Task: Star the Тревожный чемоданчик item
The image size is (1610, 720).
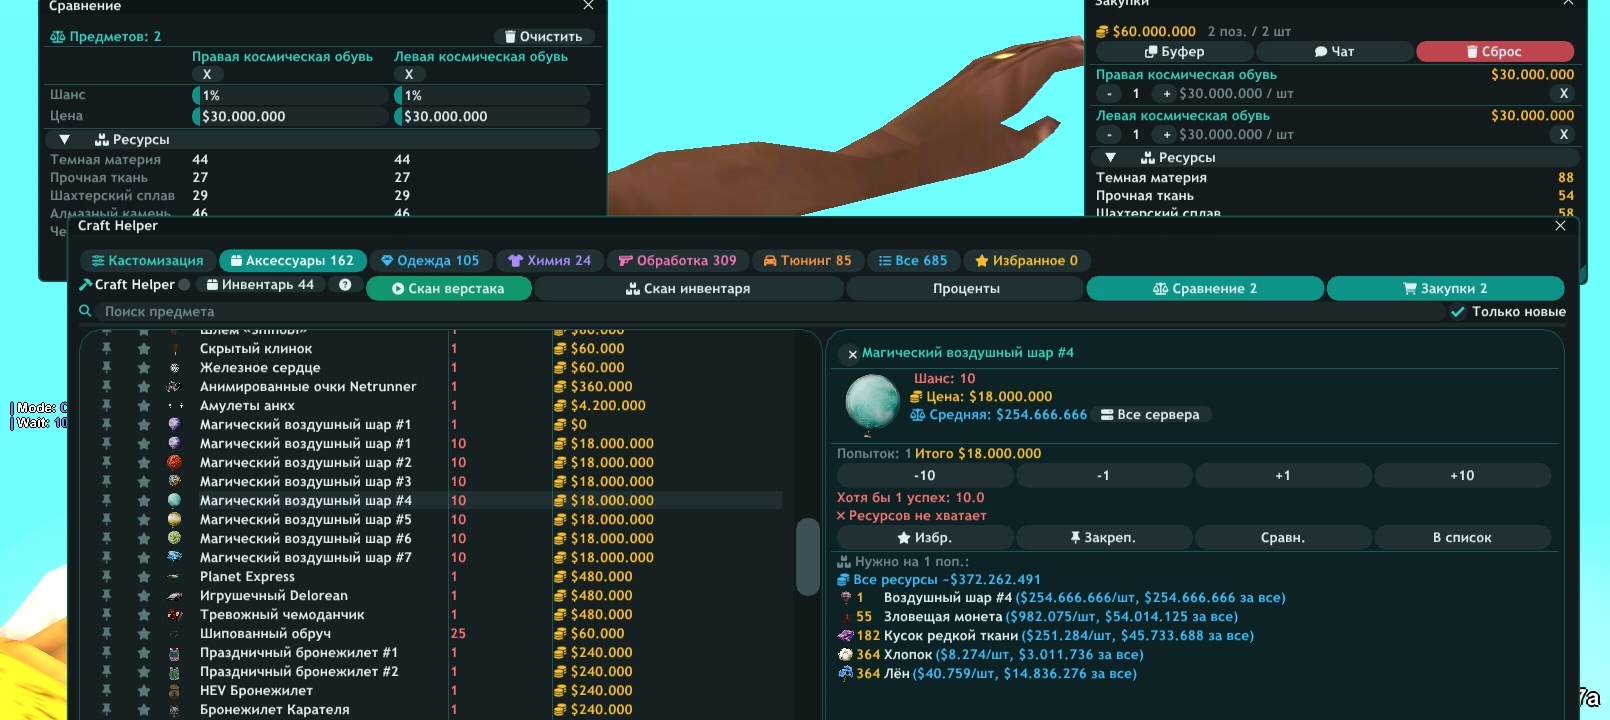Action: tap(144, 615)
